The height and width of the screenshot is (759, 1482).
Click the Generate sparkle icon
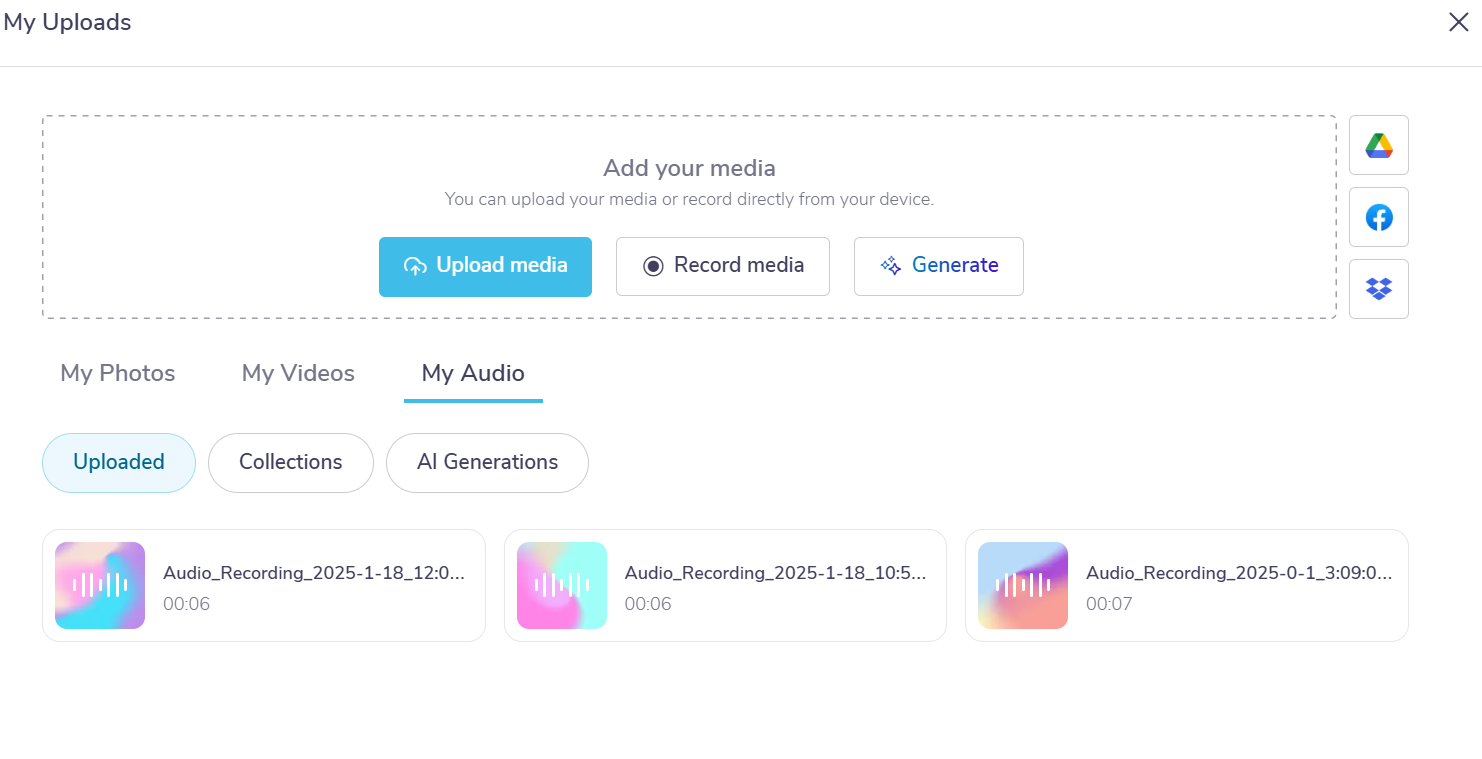(888, 265)
